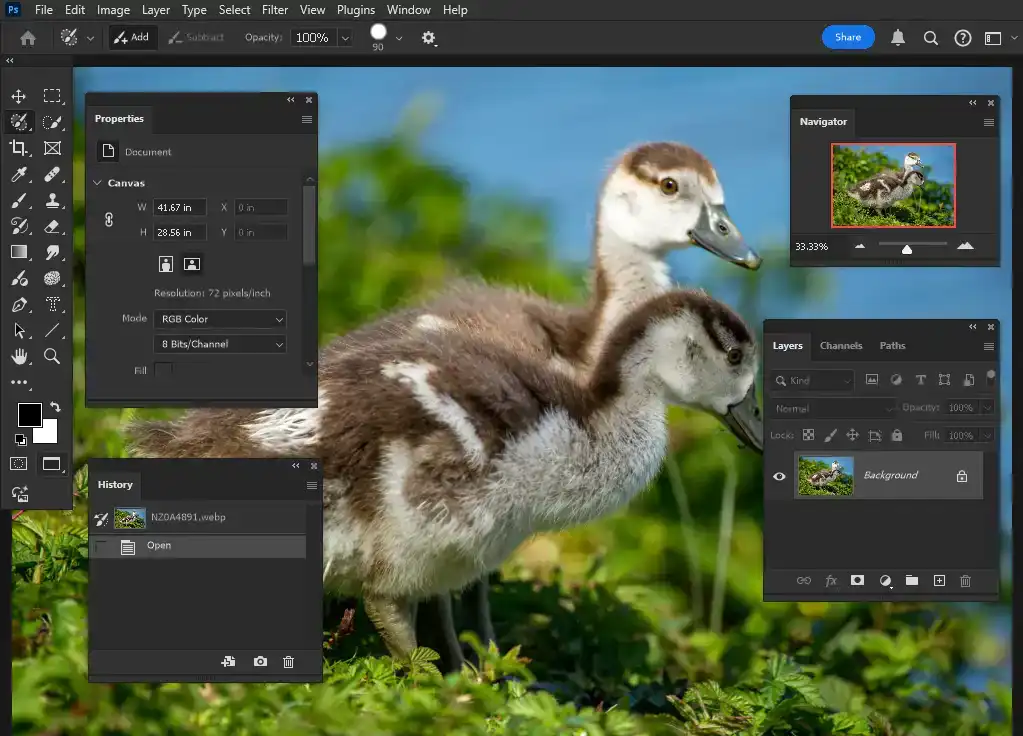Add a layer mask to Background

[x=857, y=581]
